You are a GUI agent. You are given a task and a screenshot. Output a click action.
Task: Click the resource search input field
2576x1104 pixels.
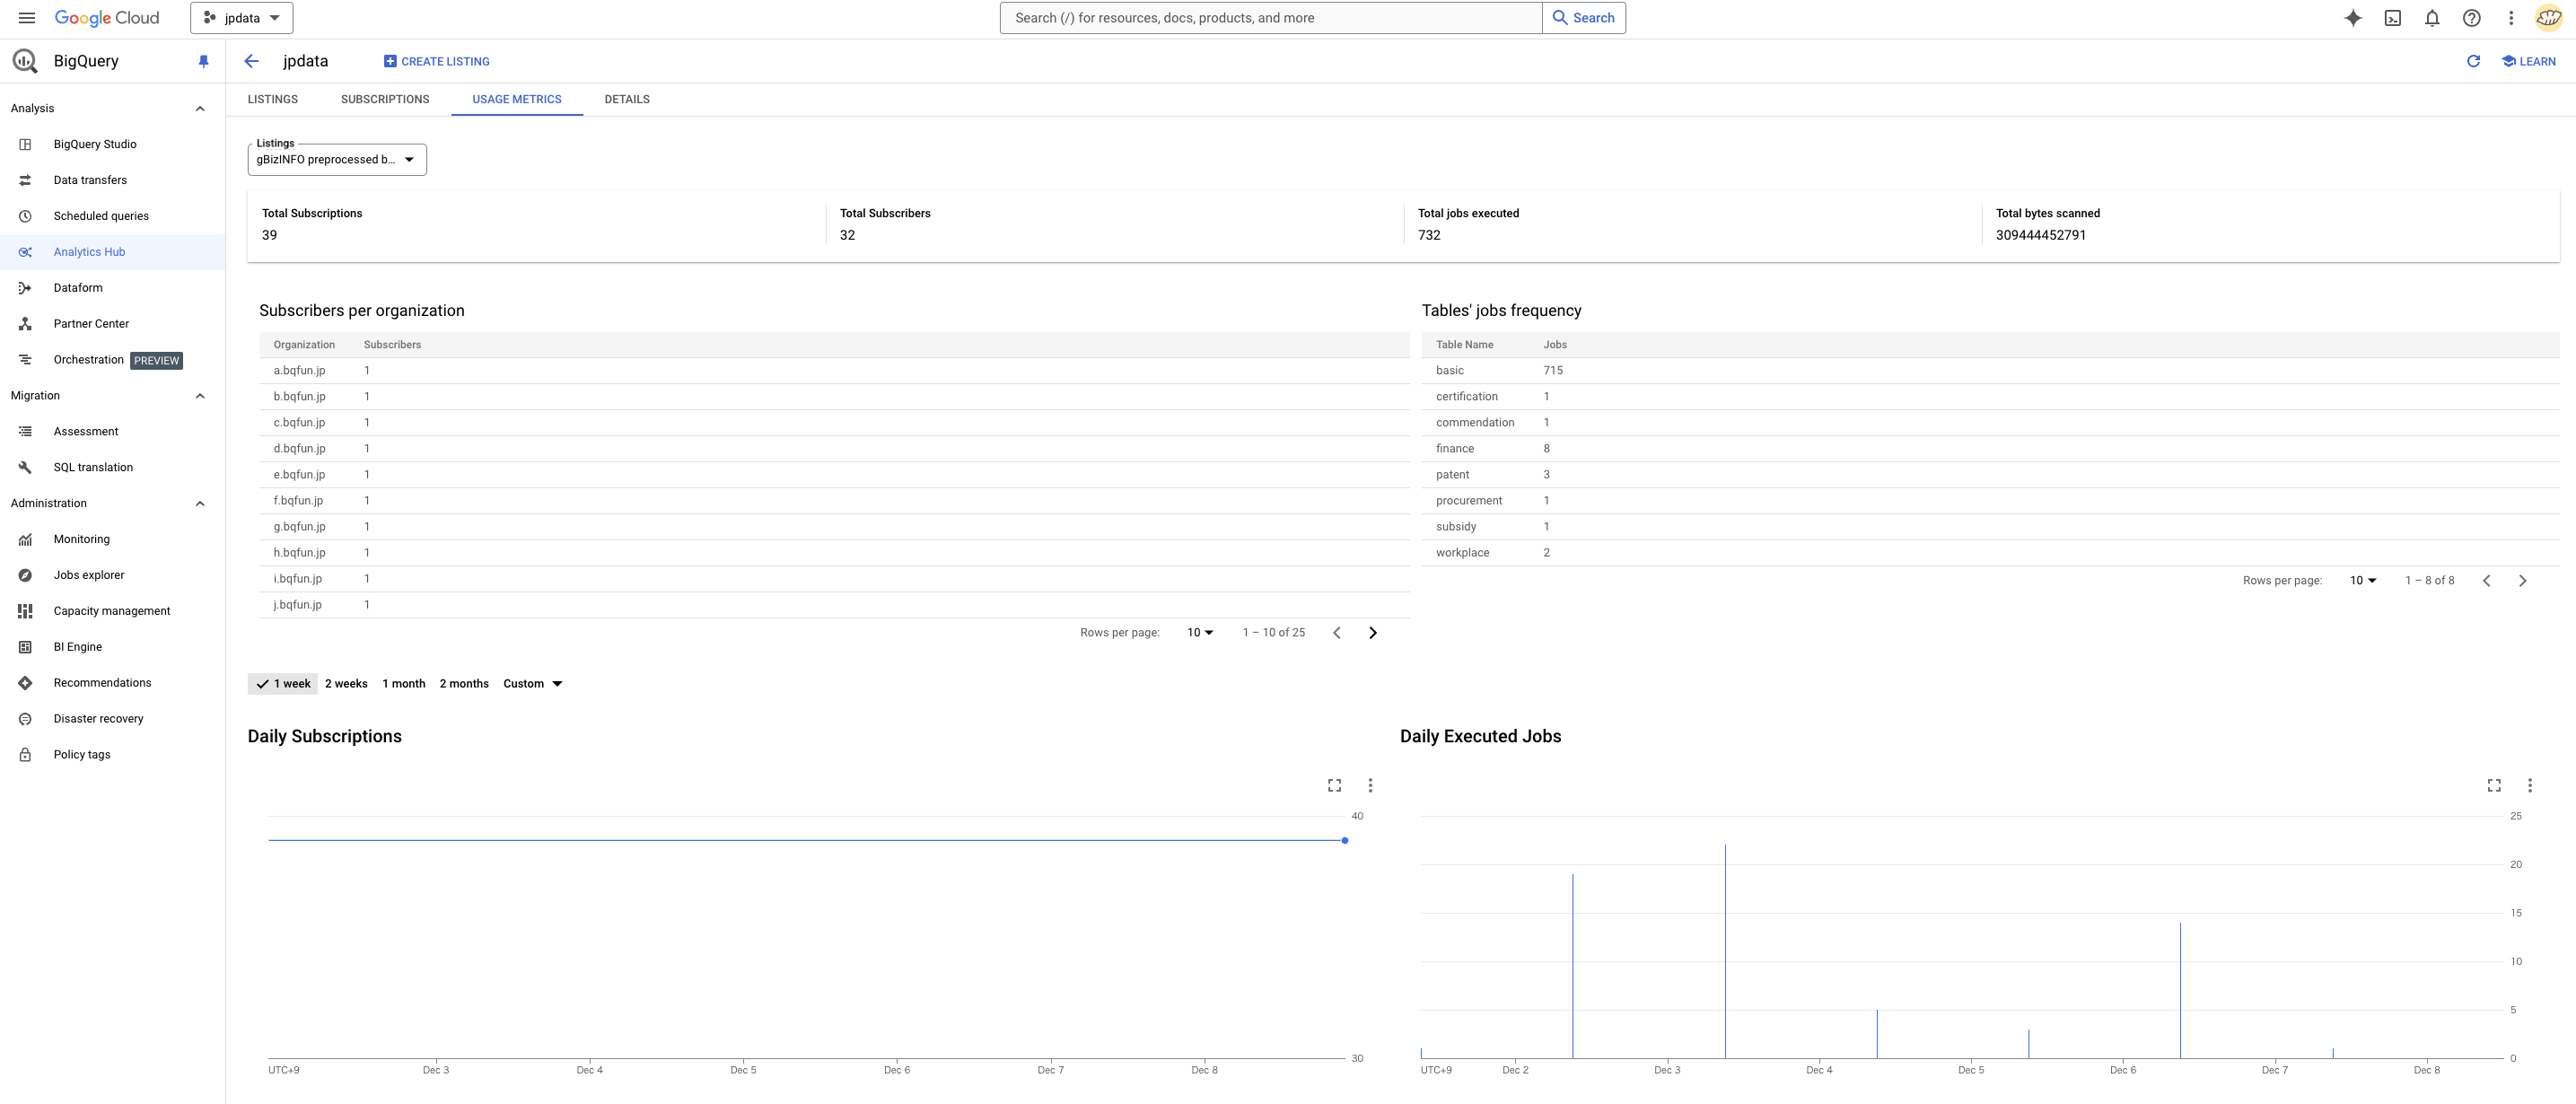1270,18
